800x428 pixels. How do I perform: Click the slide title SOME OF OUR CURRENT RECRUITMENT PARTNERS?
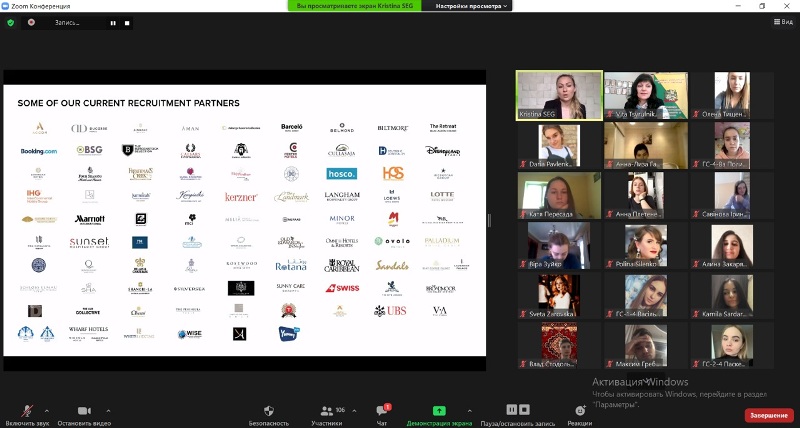coord(129,103)
